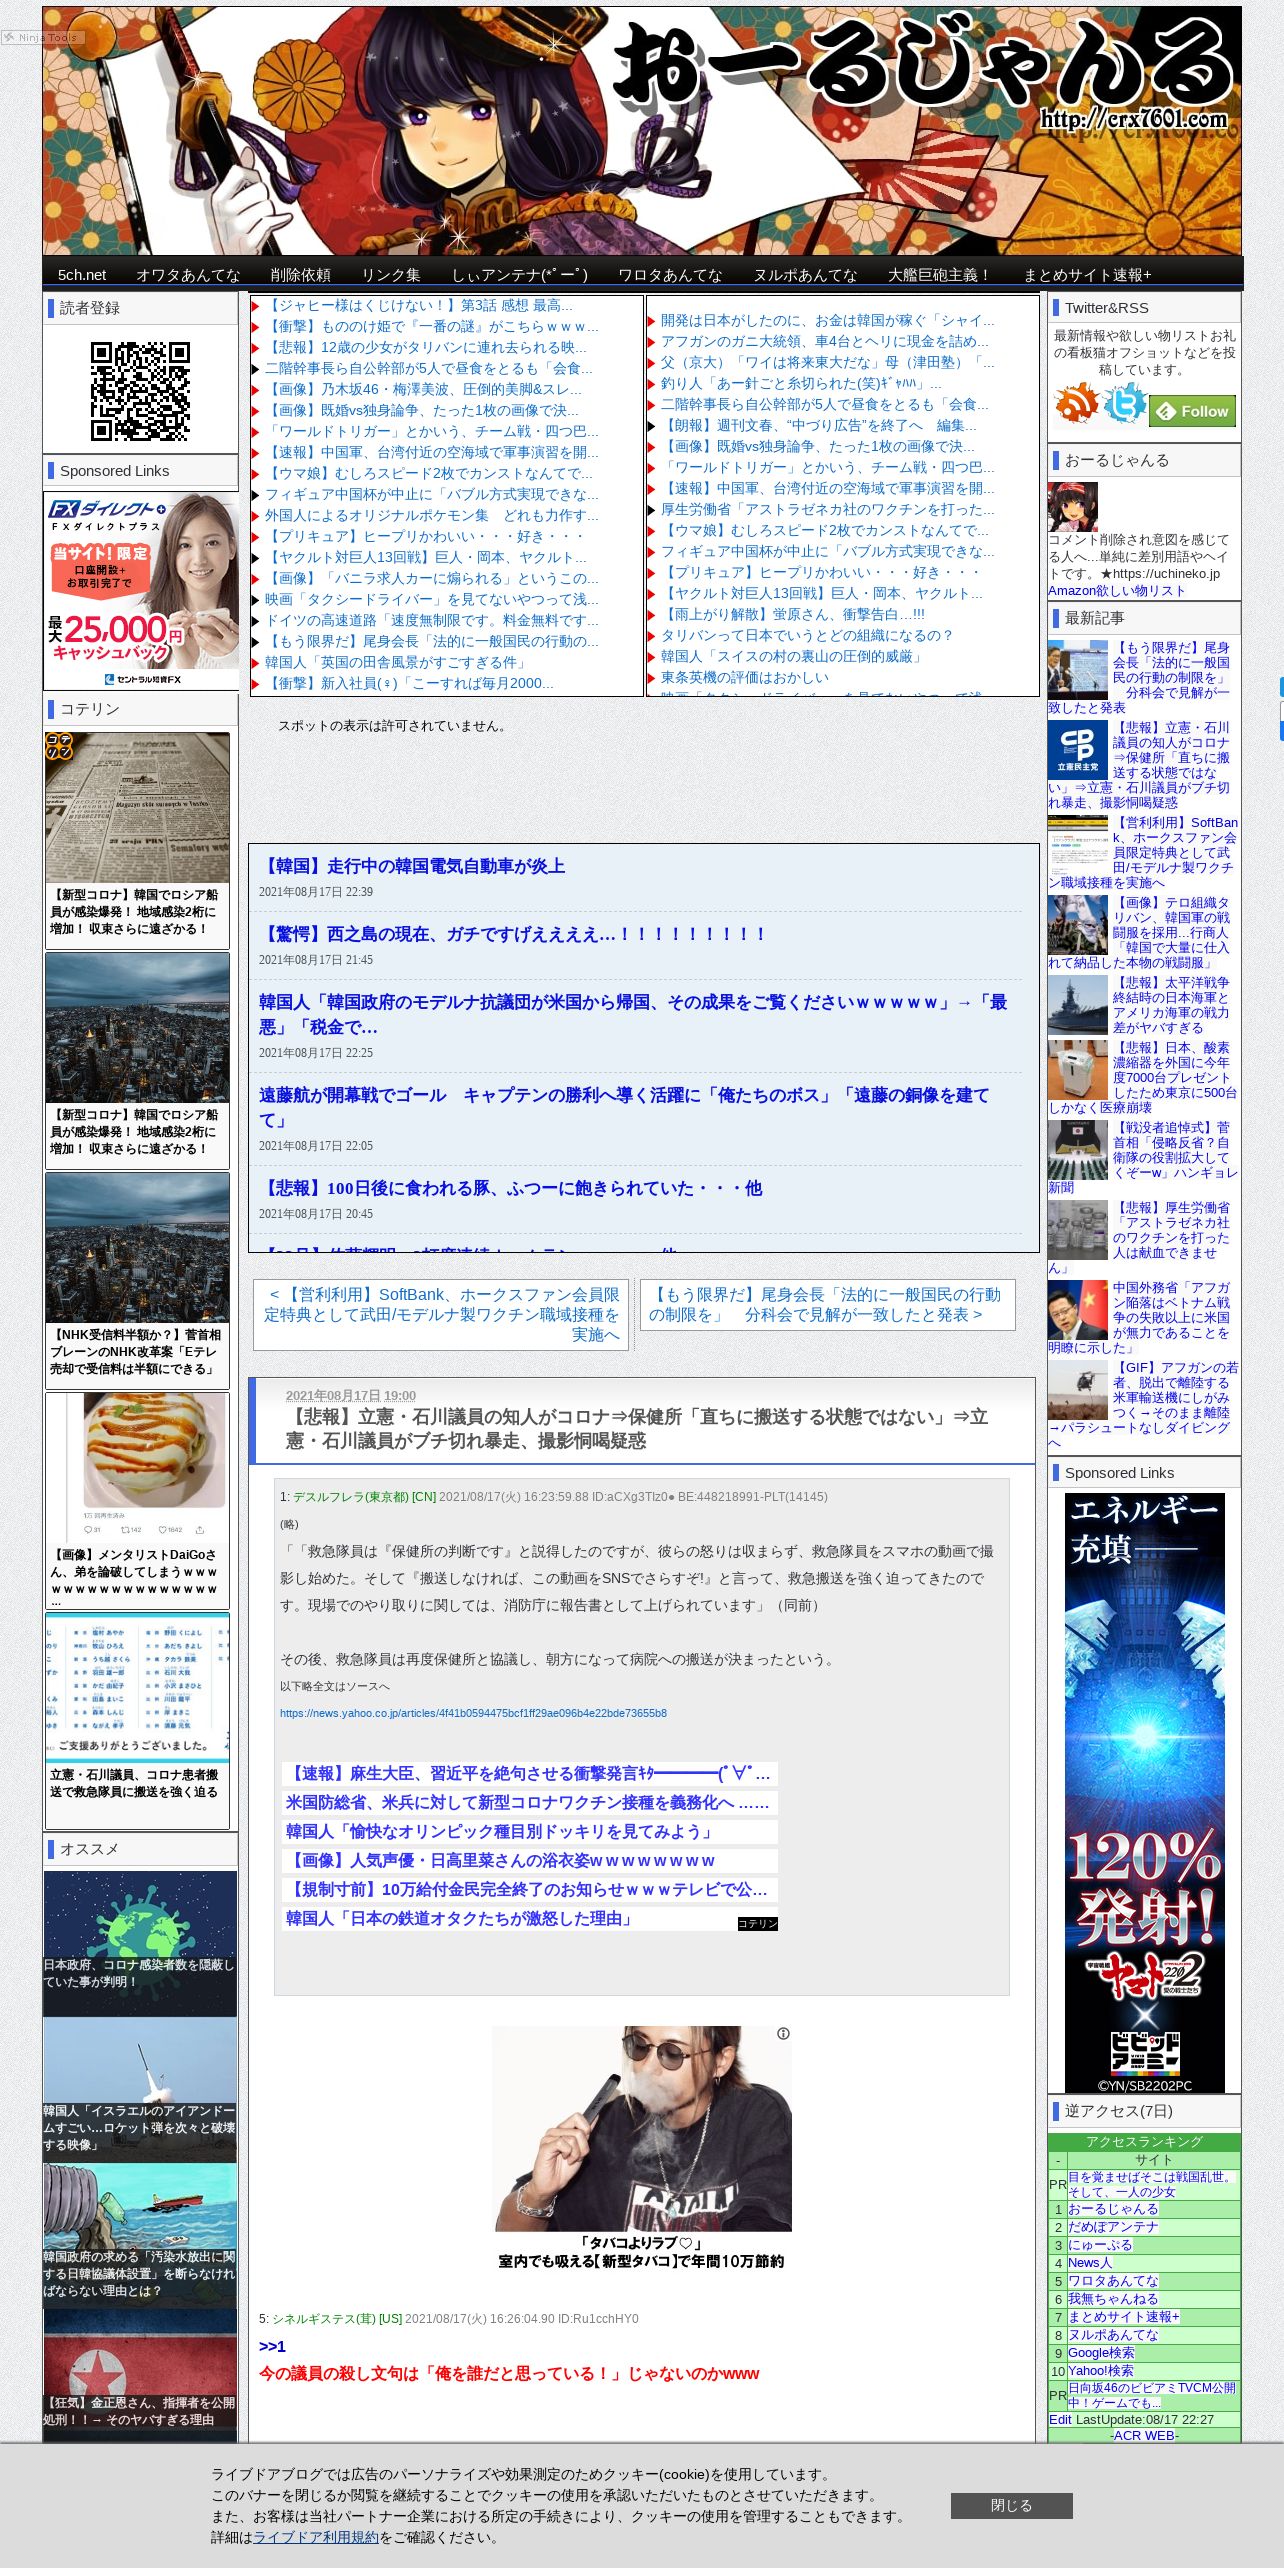Open article title 【悲報】立憲・石川議員の知人がコロナ

click(637, 1428)
